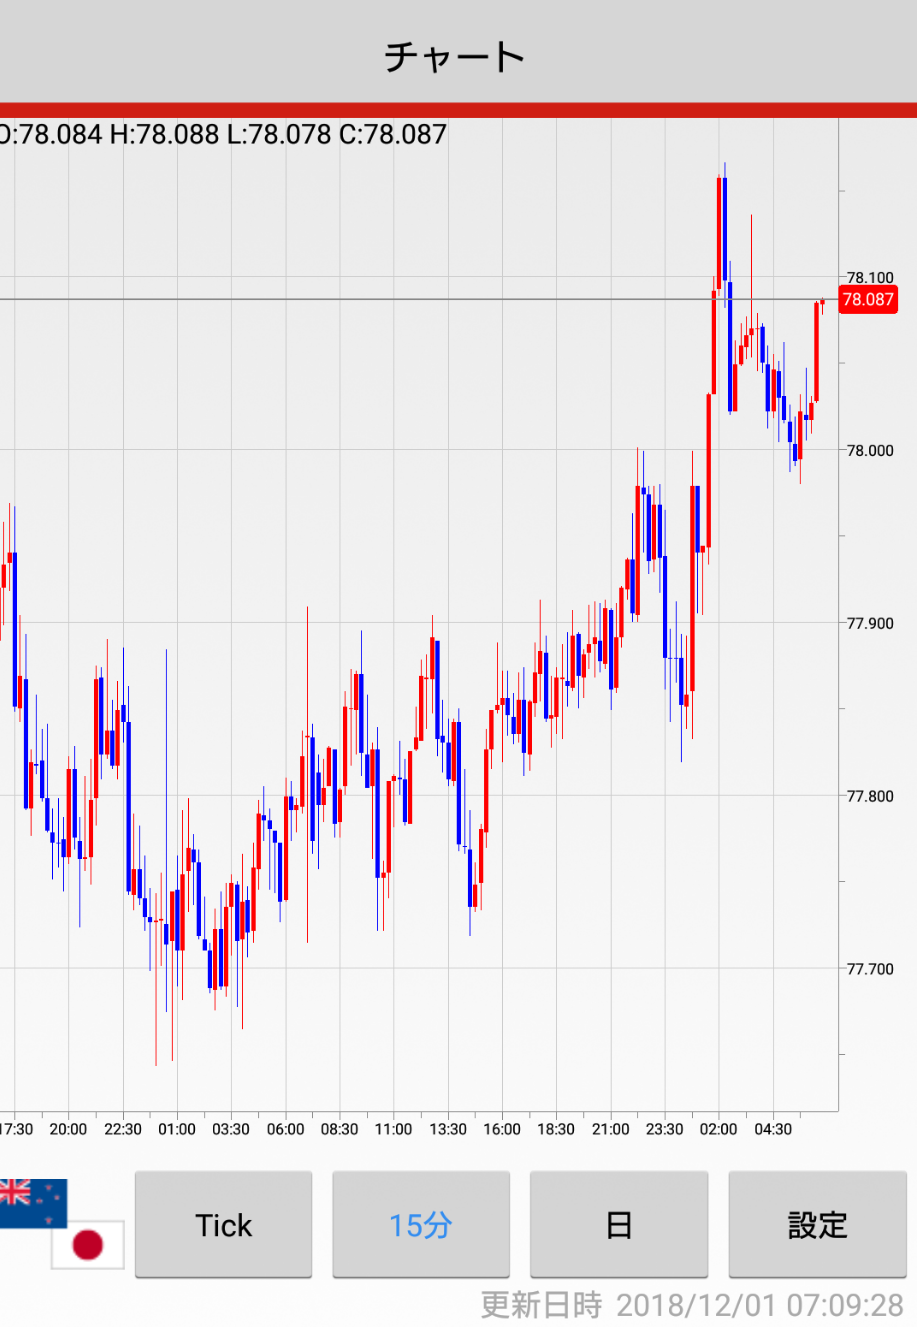Select the 77.900 price axis label
The width and height of the screenshot is (917, 1327).
[869, 623]
